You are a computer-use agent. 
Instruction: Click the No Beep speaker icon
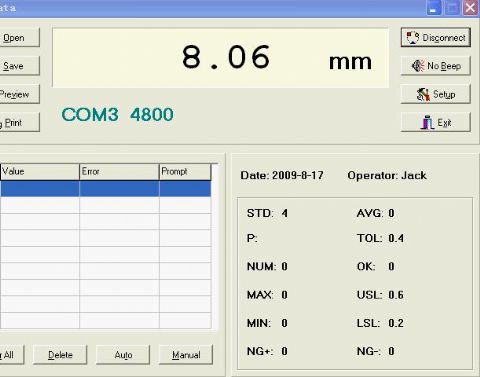pyautogui.click(x=418, y=66)
